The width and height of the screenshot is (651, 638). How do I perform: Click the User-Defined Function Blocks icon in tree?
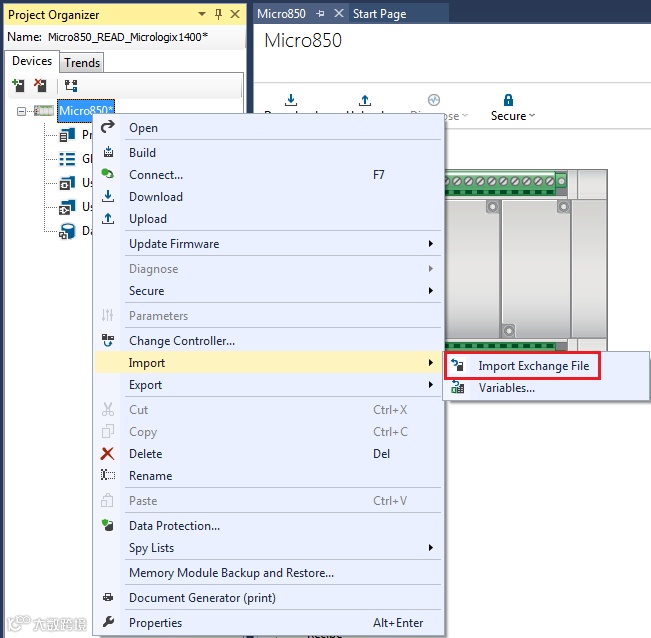(67, 183)
